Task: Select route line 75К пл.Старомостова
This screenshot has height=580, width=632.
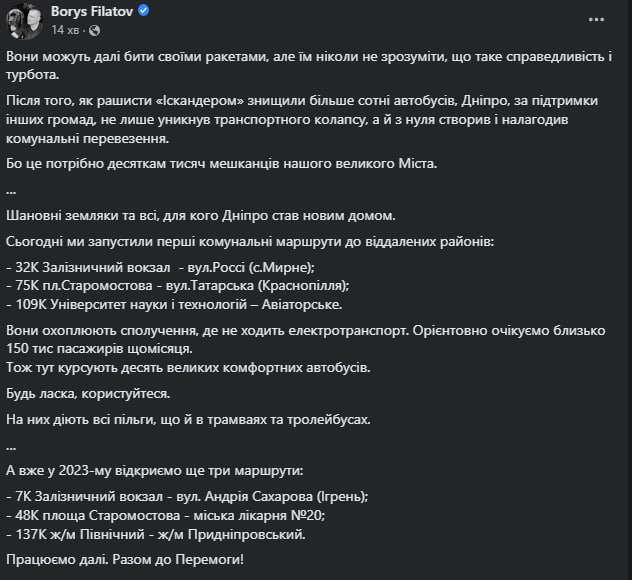Action: [x=178, y=285]
